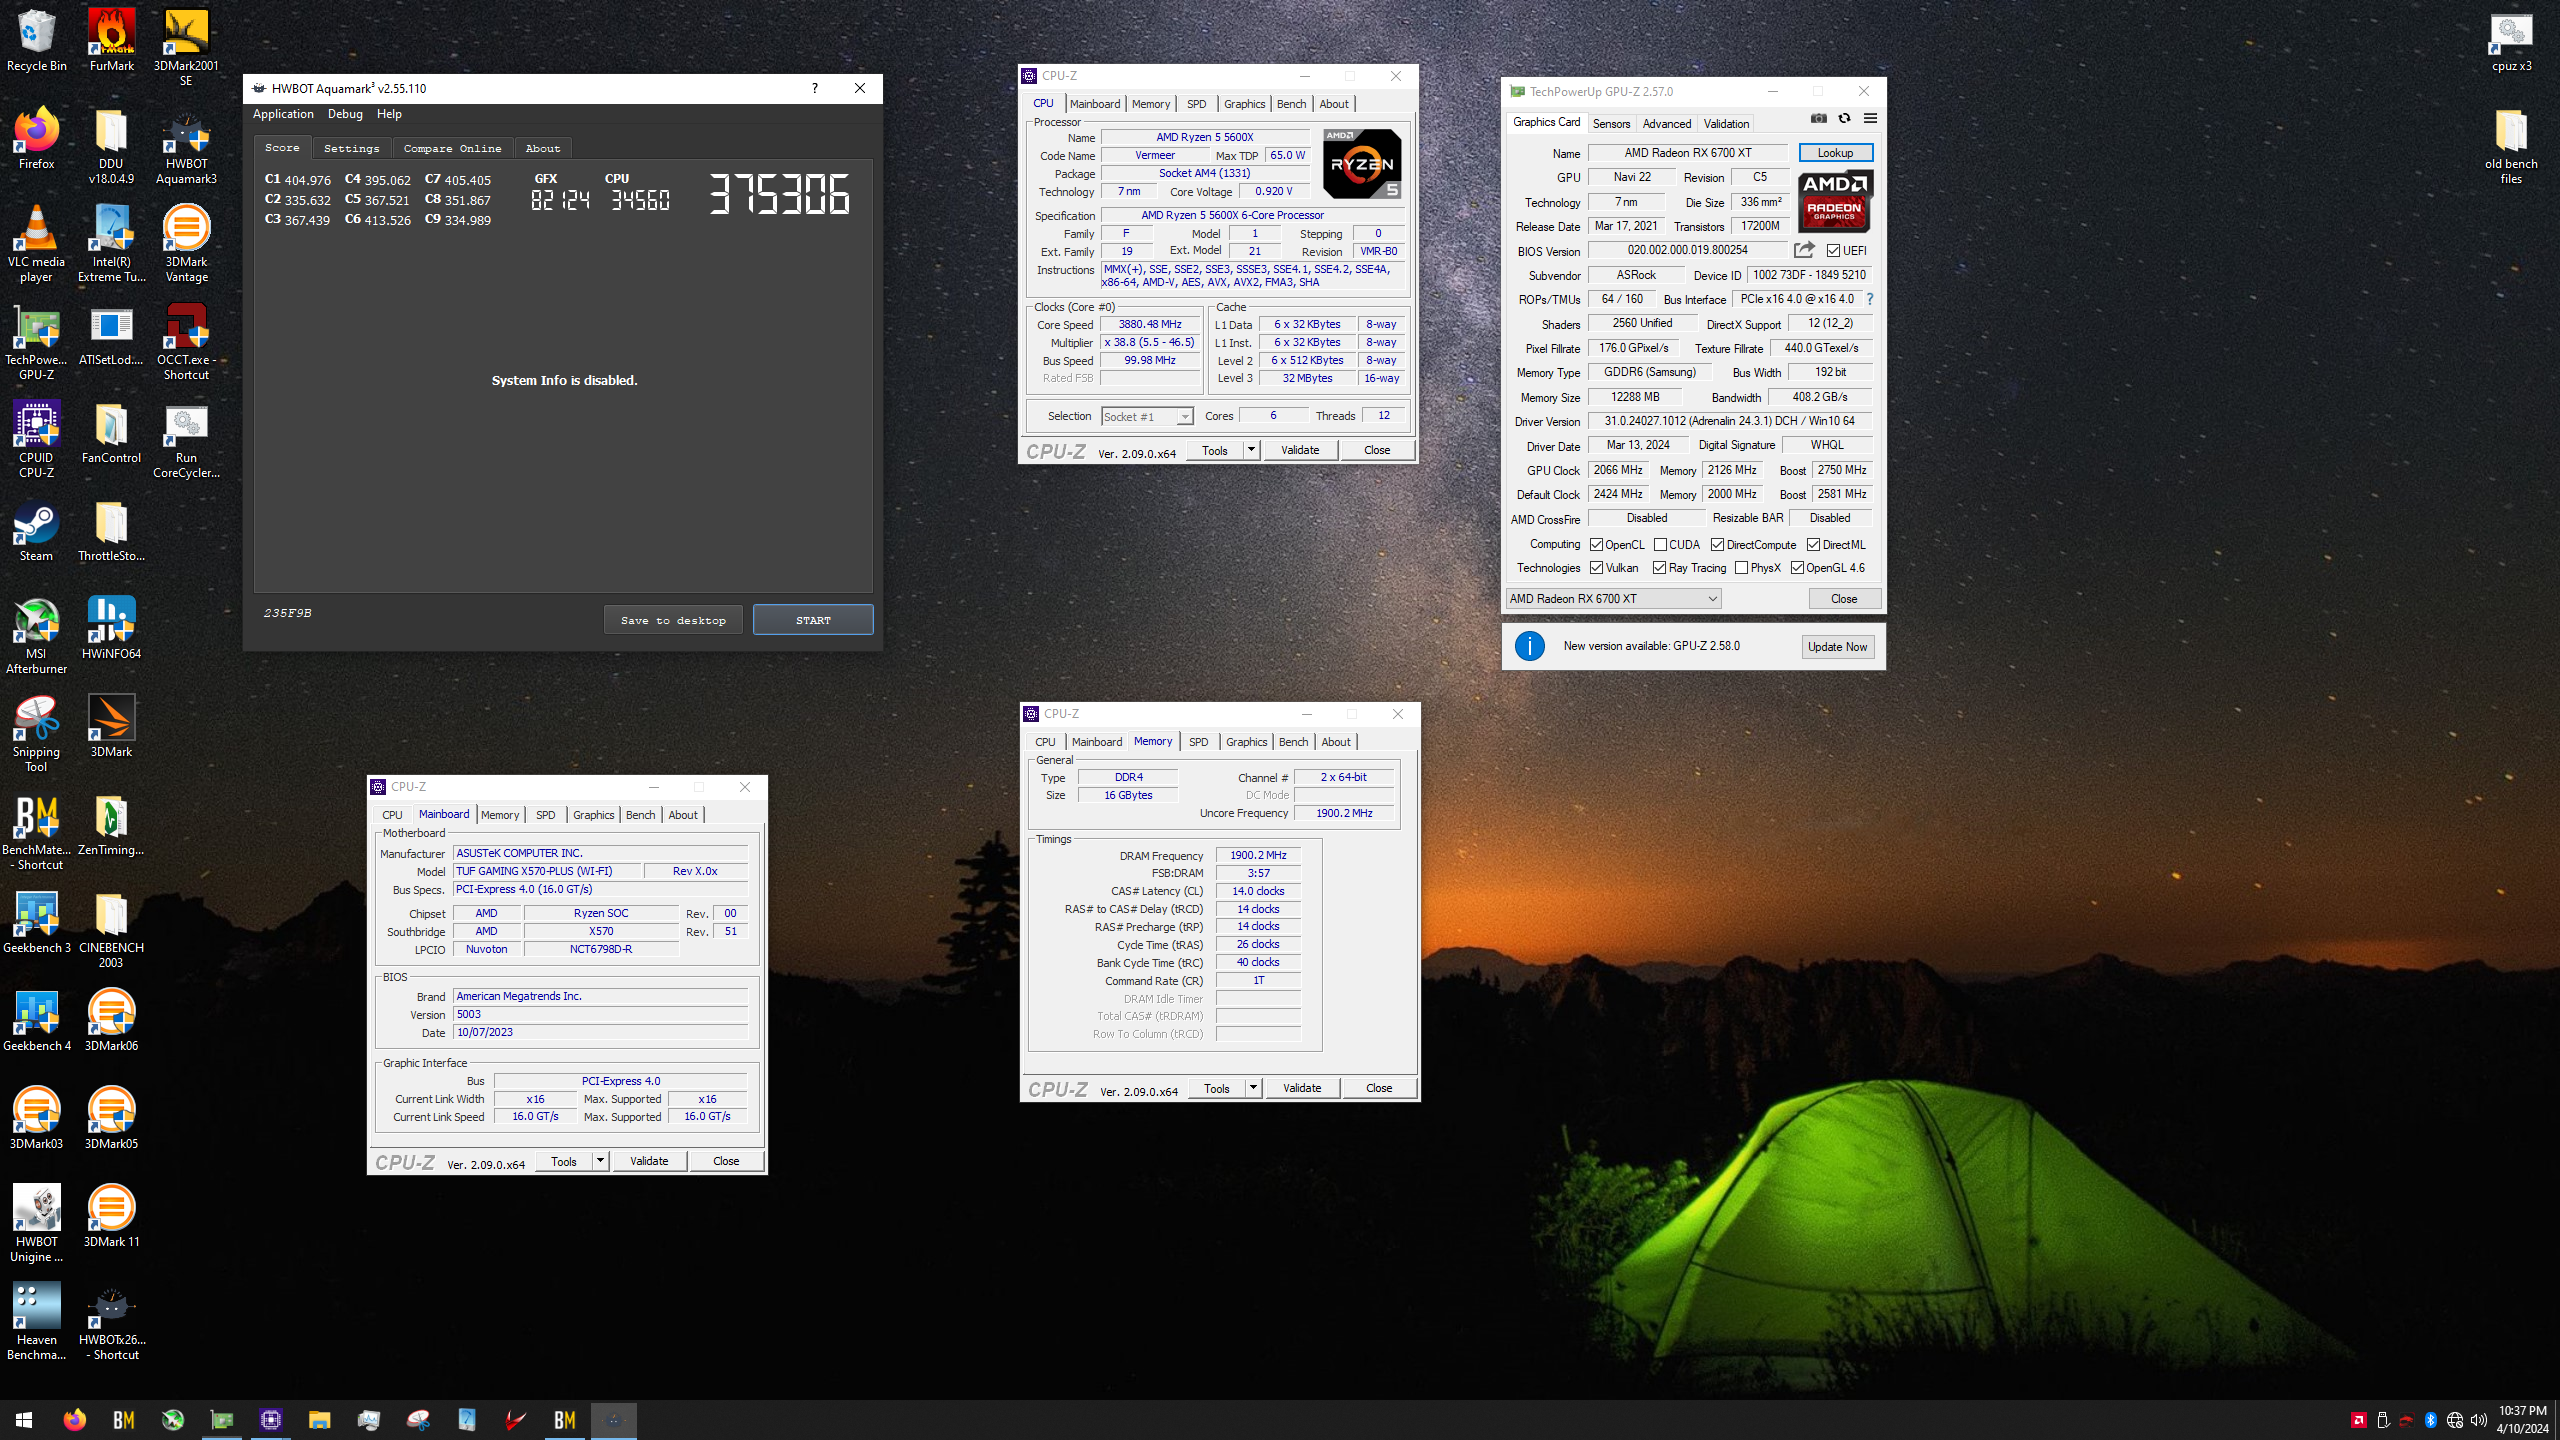Toggle PhysX checkbox in GPU-Z
Screen dimensions: 2560x1440
pyautogui.click(x=1741, y=568)
